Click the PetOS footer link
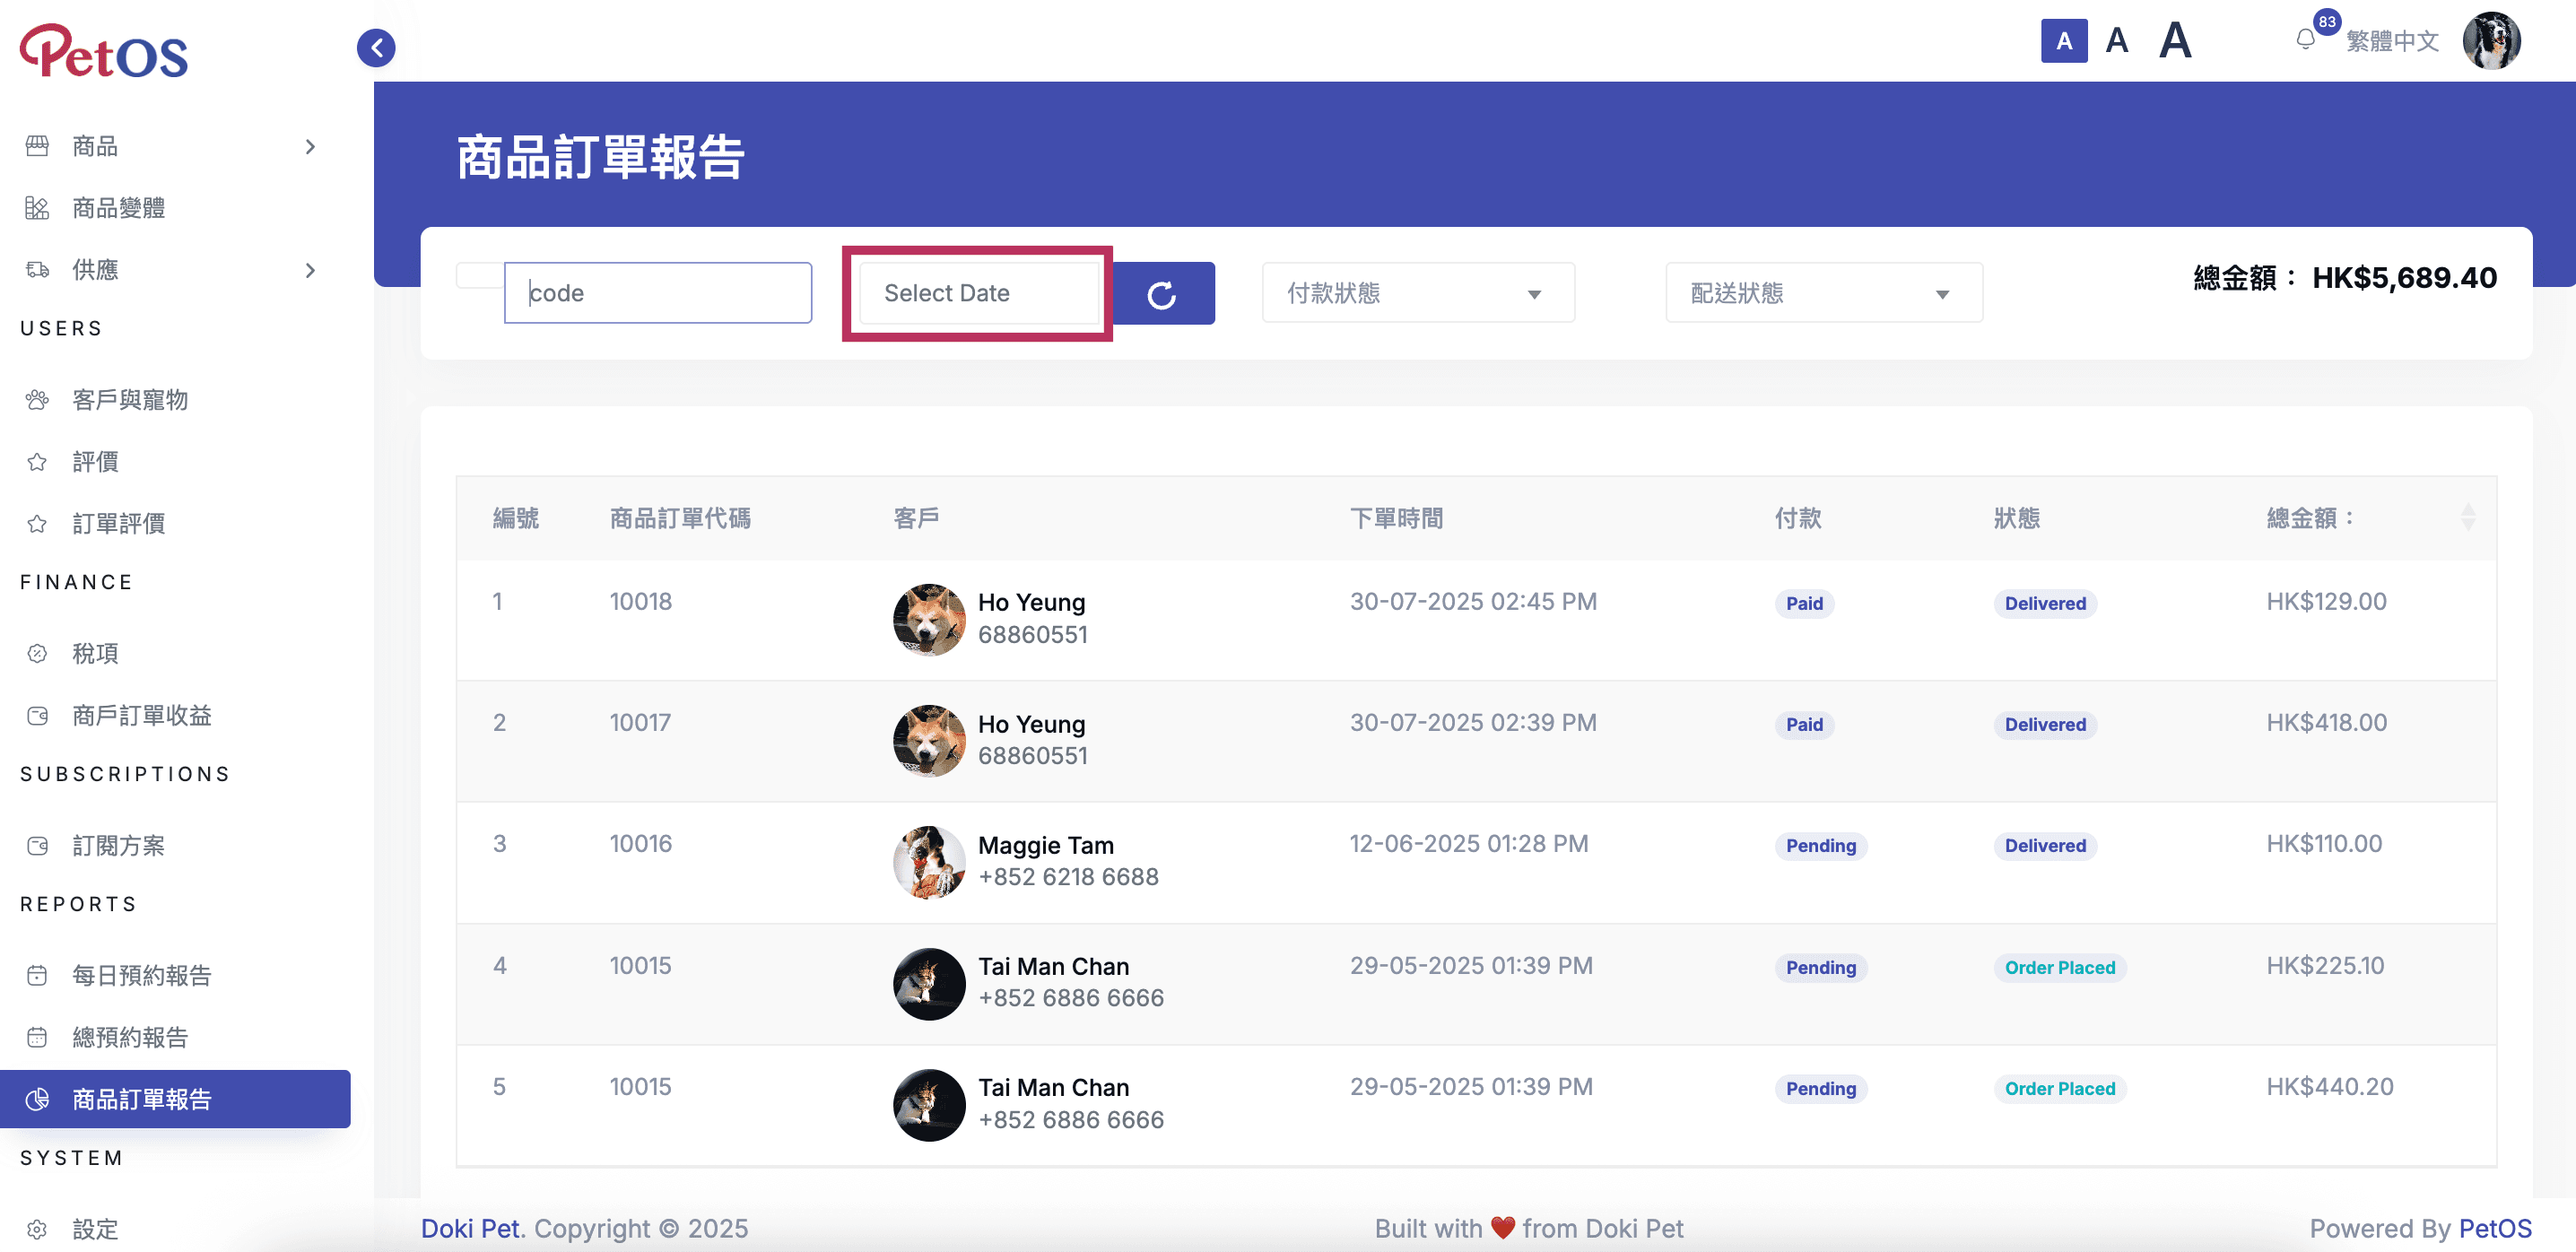 (x=2495, y=1229)
